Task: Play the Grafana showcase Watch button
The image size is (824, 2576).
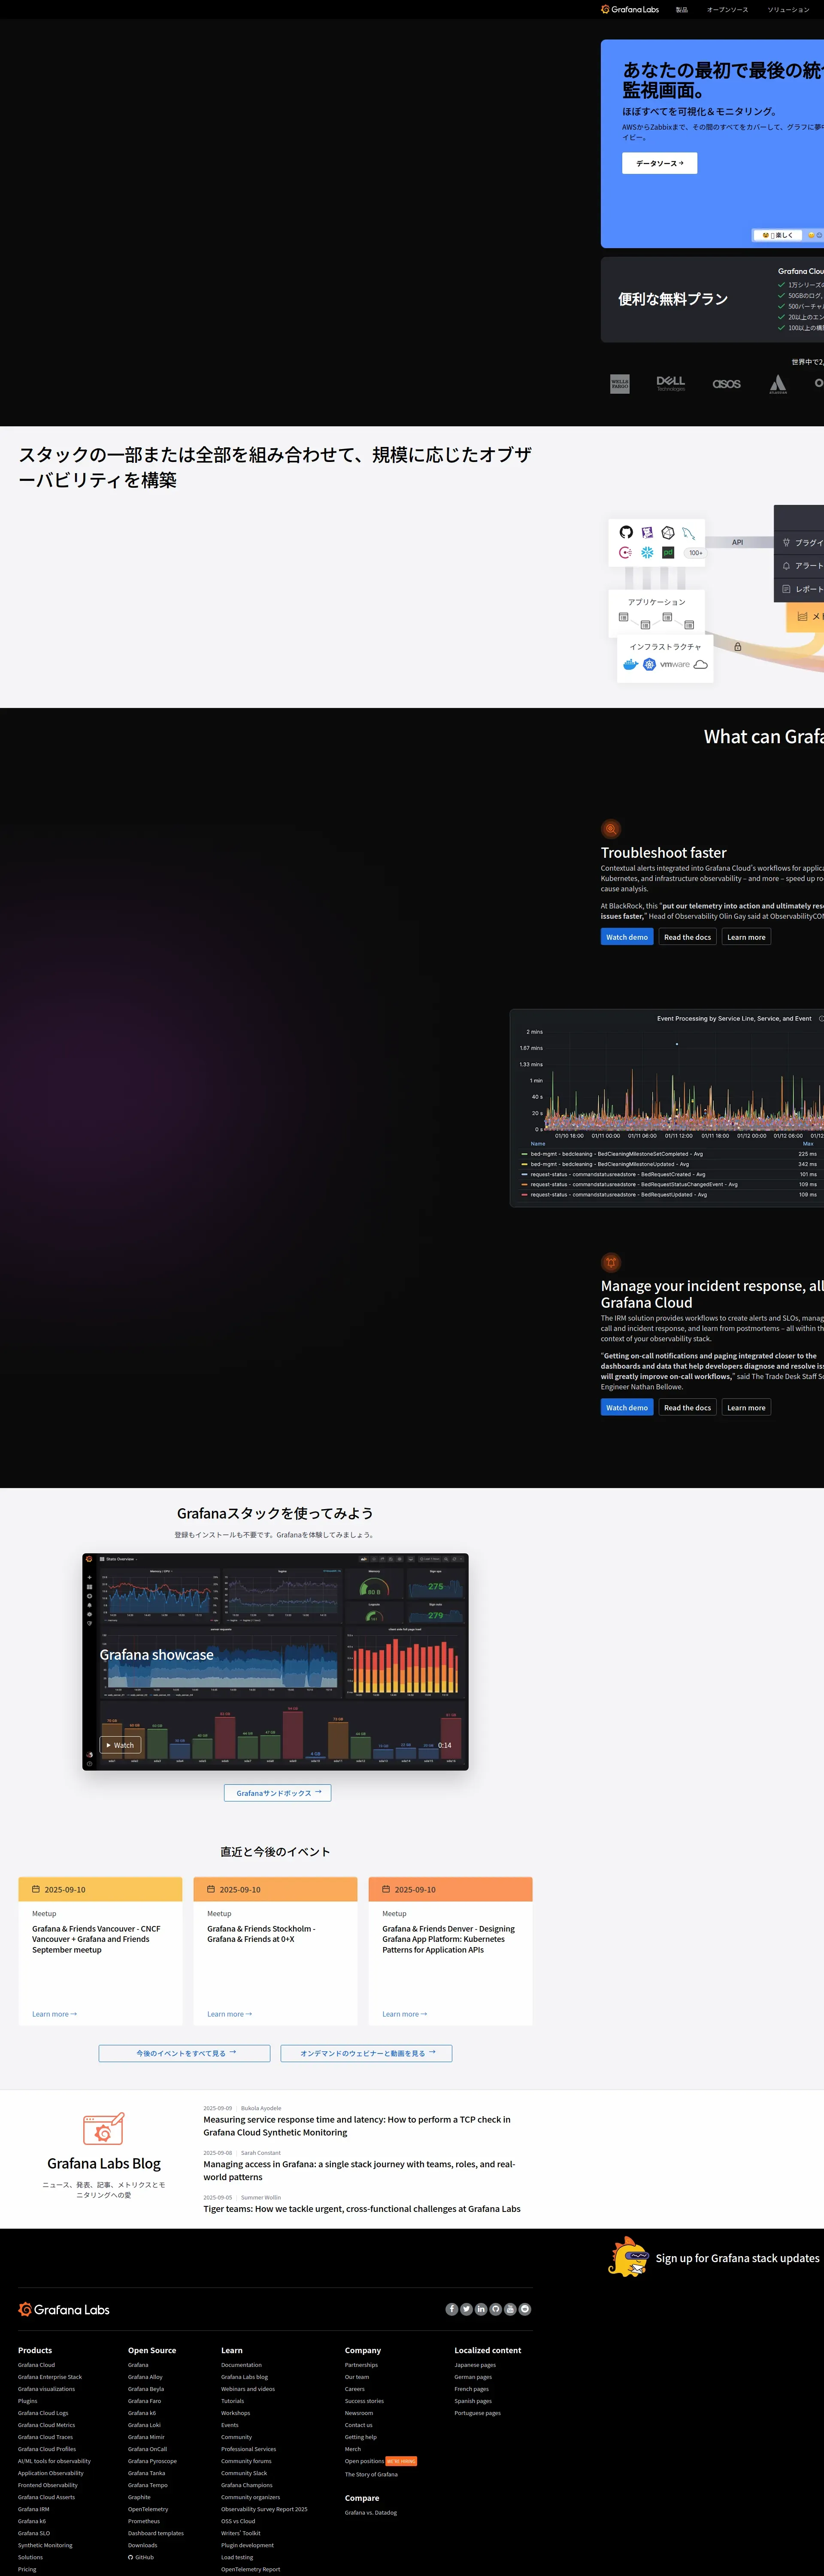Action: click(120, 1745)
